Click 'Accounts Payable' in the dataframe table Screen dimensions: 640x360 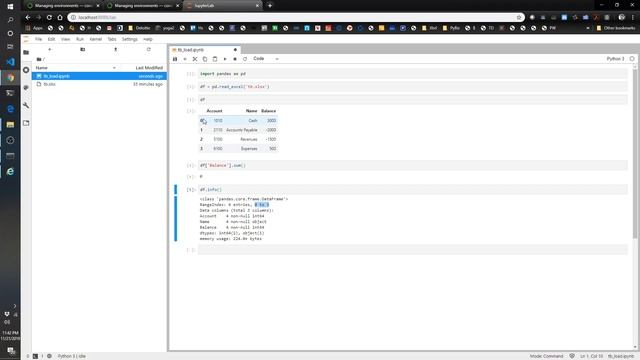[x=242, y=130]
